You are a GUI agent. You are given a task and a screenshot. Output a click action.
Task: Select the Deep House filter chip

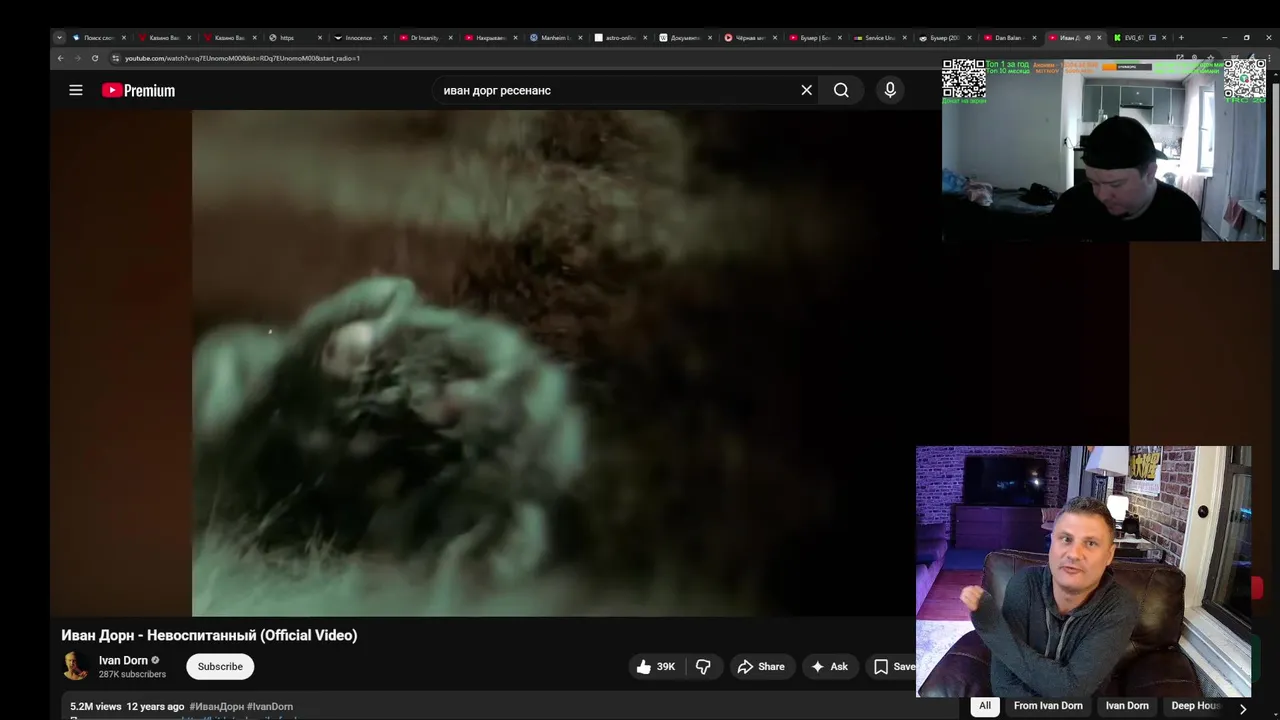coord(1196,706)
